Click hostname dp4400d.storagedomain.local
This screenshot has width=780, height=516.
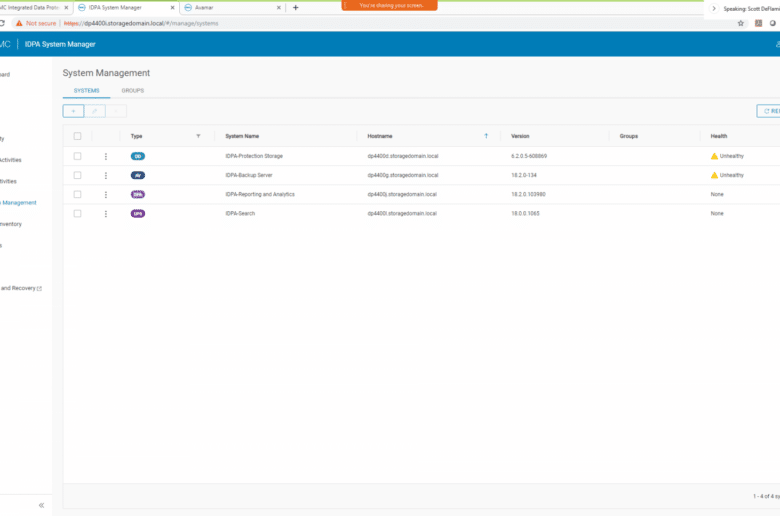click(x=403, y=156)
